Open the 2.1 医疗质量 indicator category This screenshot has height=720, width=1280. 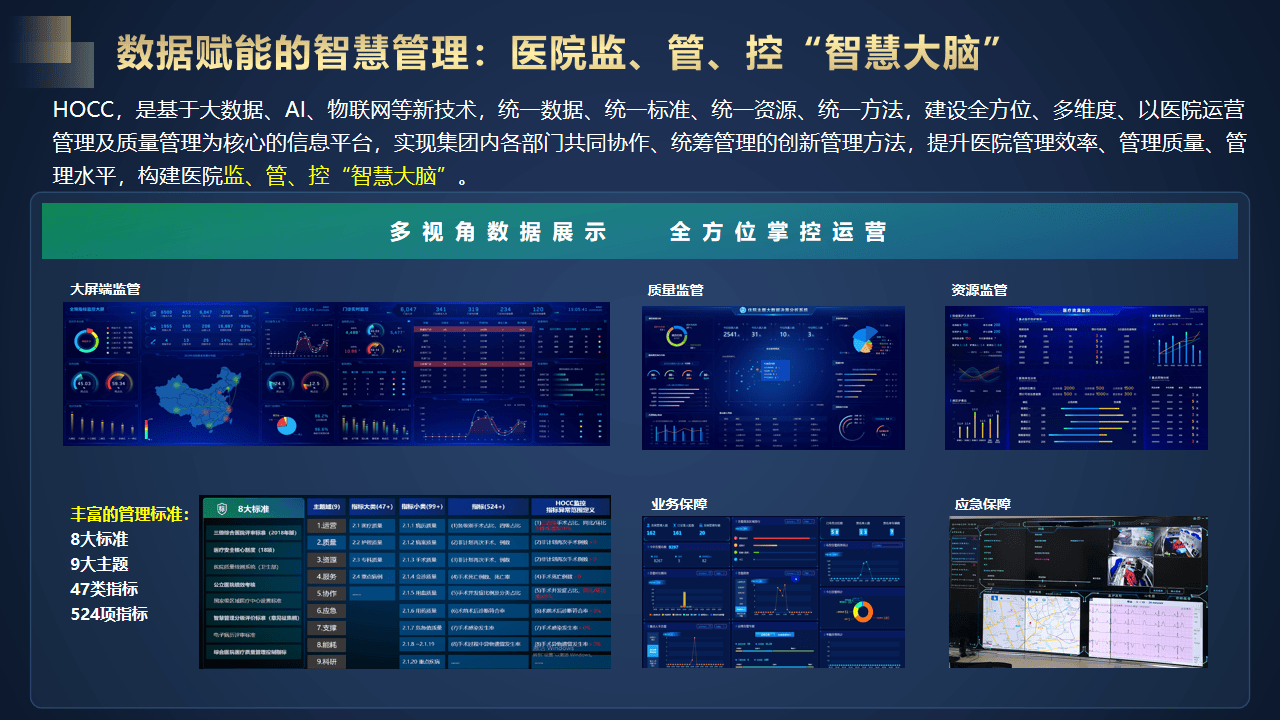369,525
